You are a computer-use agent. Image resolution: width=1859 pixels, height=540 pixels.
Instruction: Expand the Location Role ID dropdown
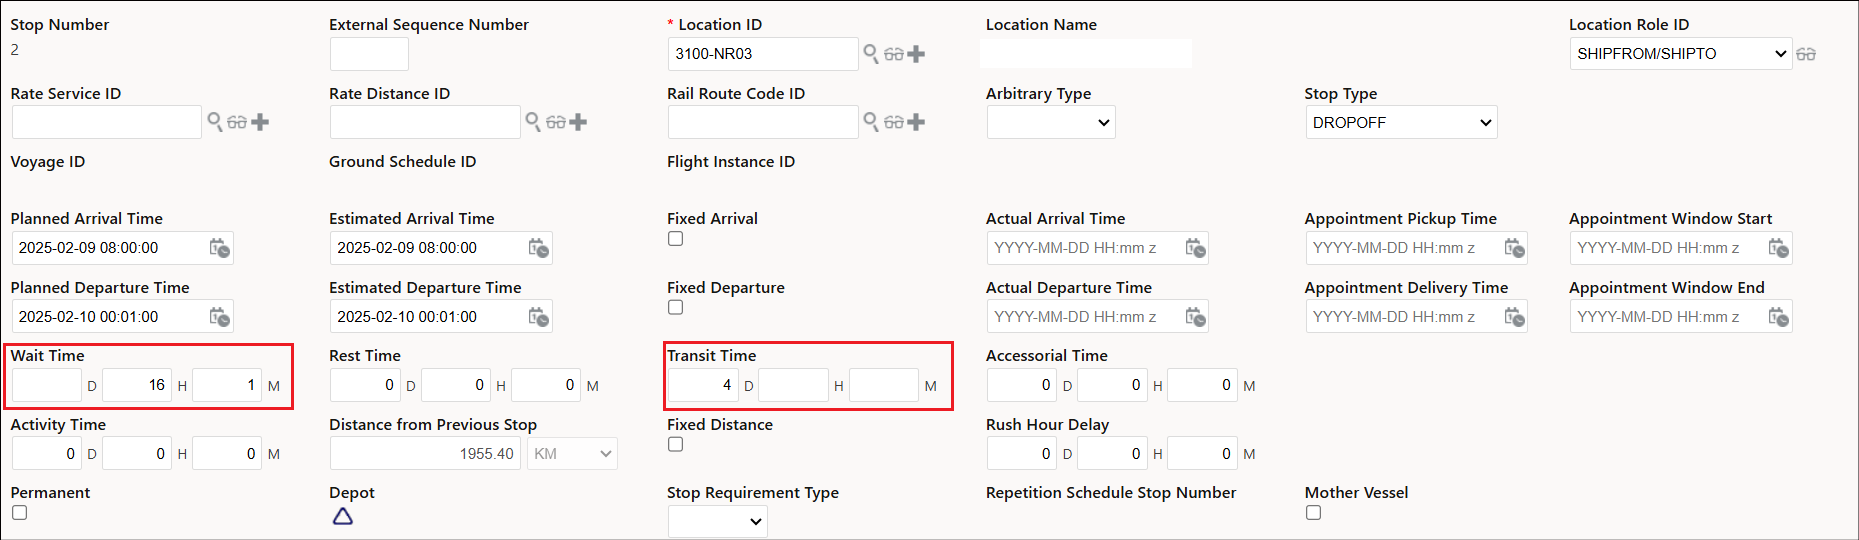[1681, 54]
